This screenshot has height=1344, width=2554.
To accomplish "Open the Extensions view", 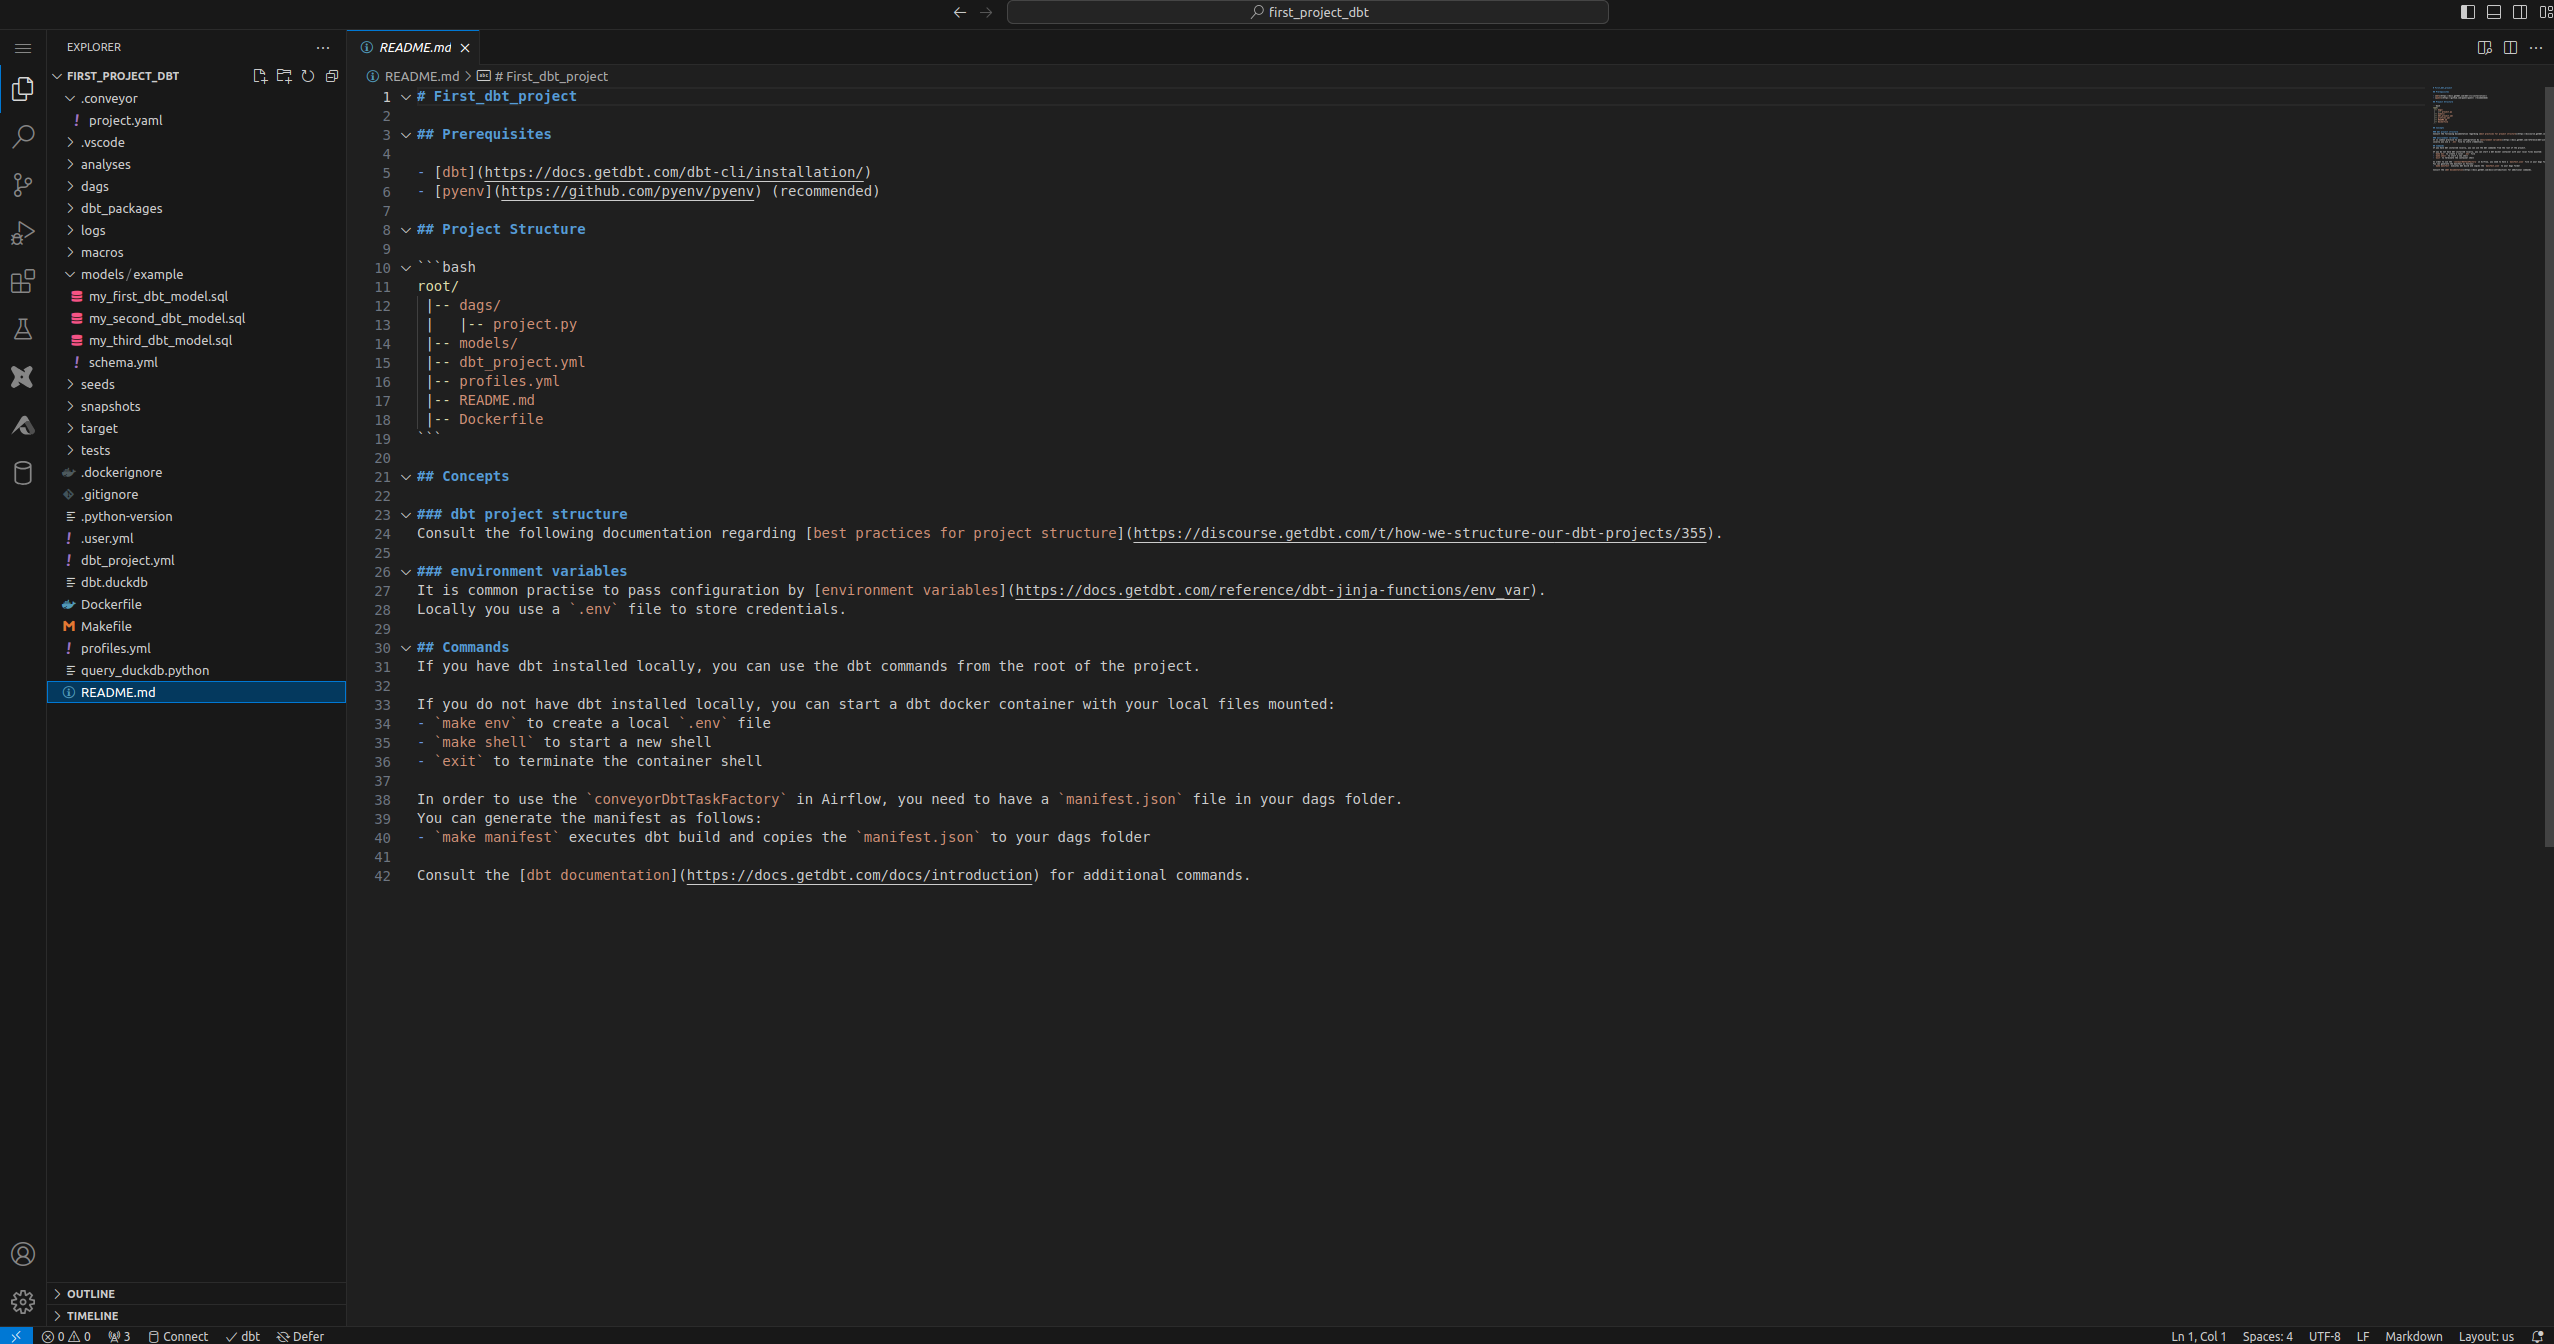I will 23,281.
